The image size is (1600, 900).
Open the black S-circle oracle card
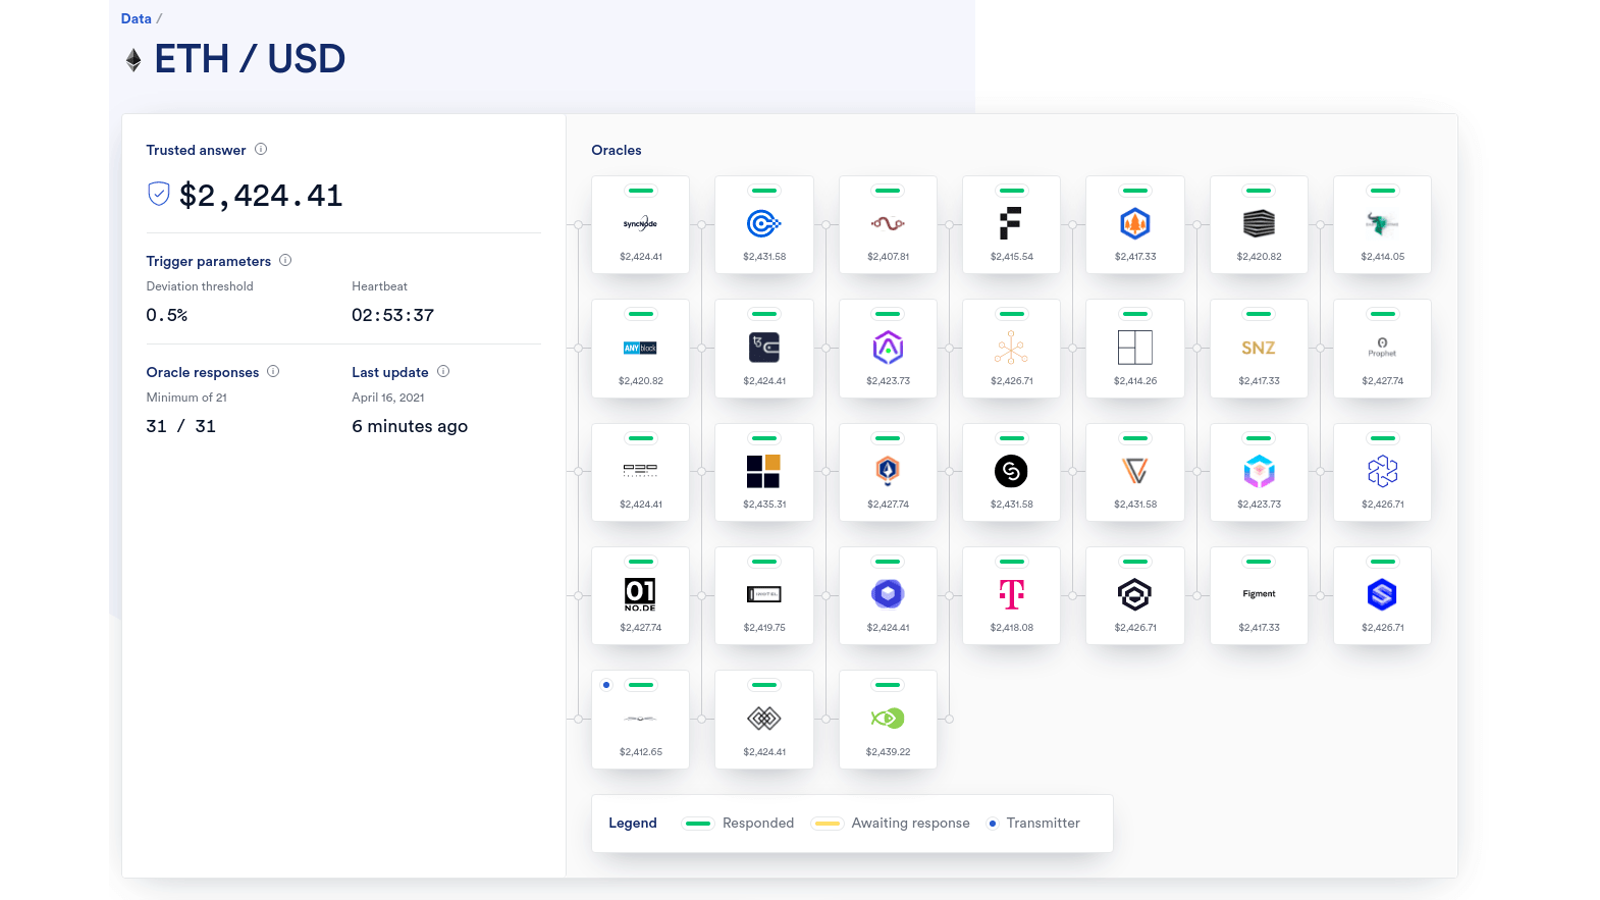pyautogui.click(x=1011, y=472)
